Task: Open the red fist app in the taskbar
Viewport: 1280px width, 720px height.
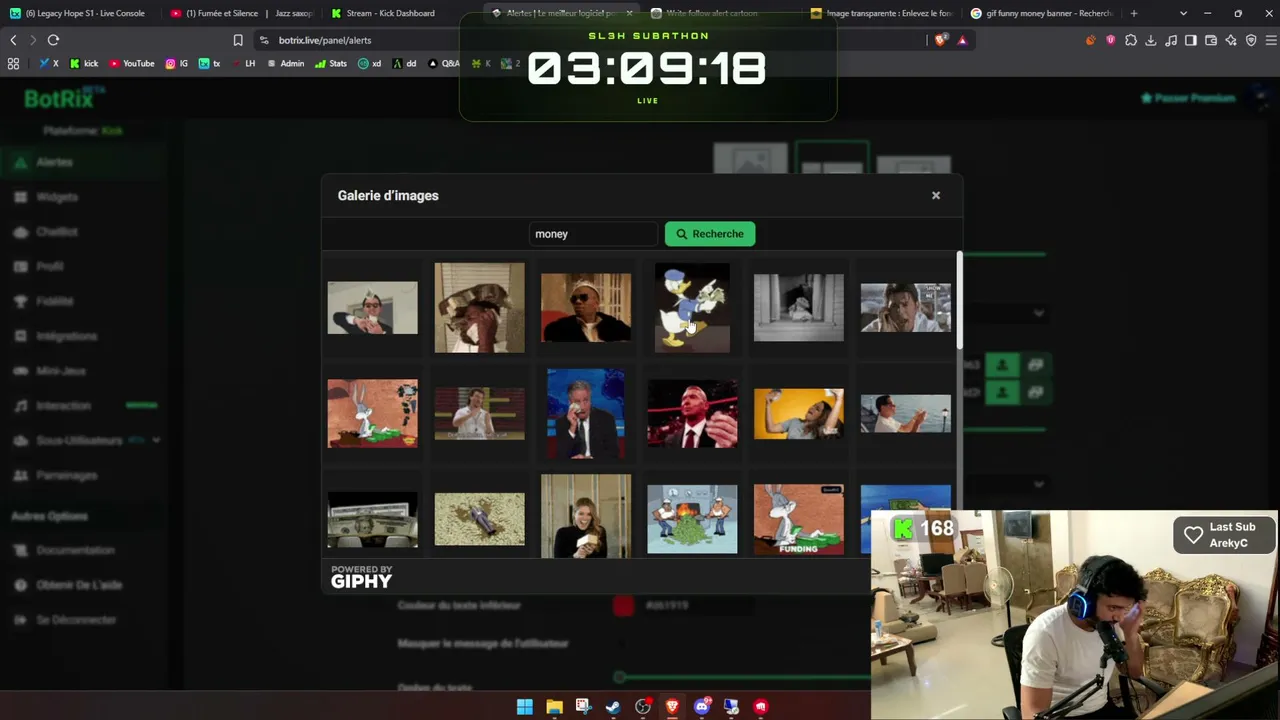Action: coord(761,707)
